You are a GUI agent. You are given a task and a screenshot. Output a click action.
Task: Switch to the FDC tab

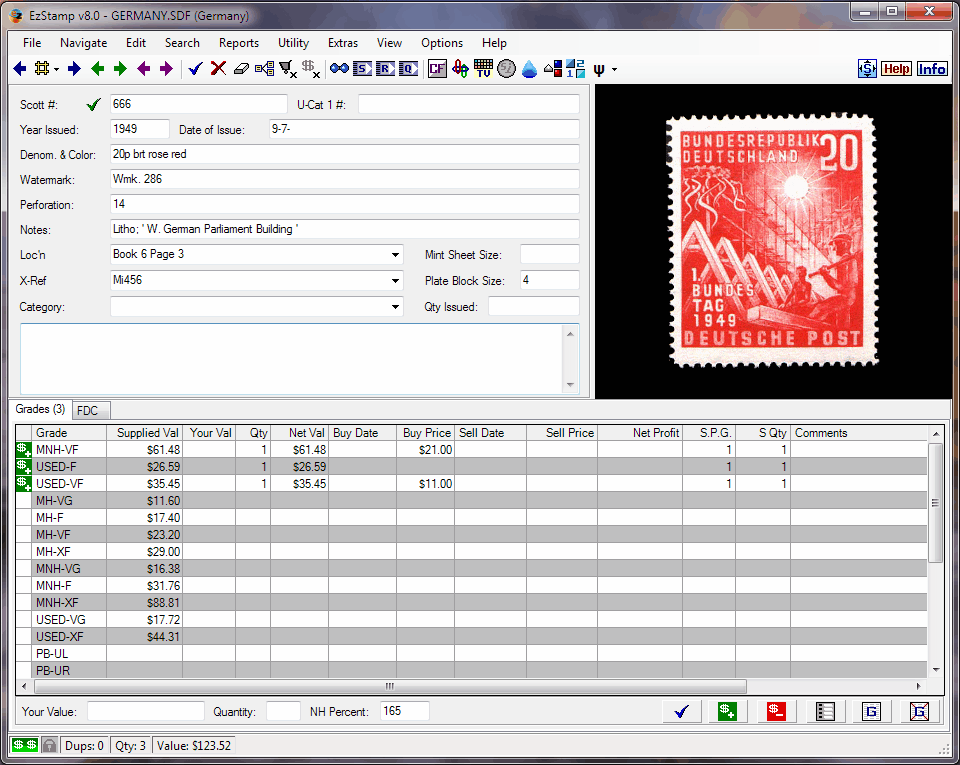coord(90,410)
